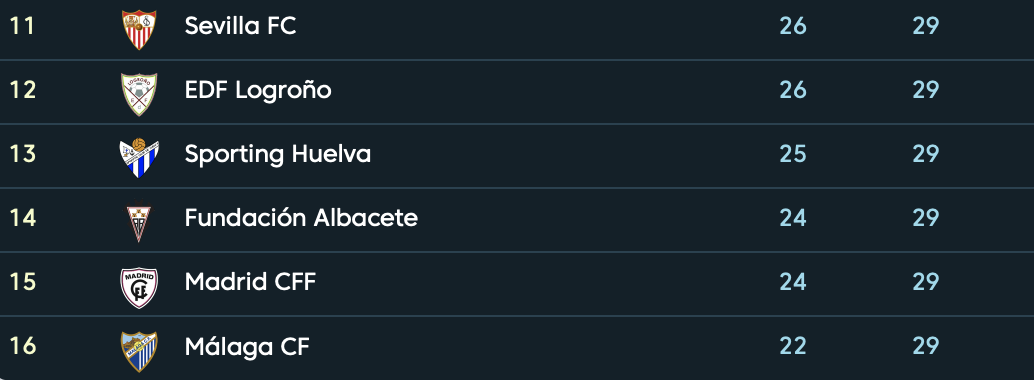This screenshot has width=1034, height=380.
Task: Click Málaga CF's points value 22
Action: (x=793, y=346)
